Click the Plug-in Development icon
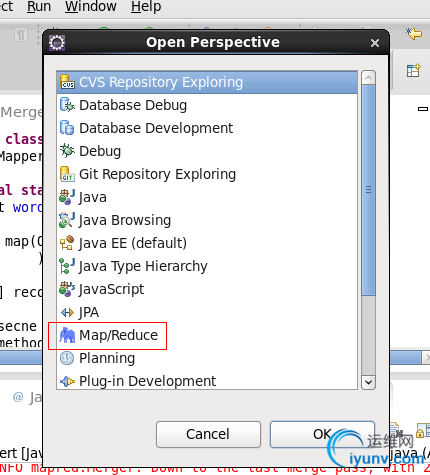The width and height of the screenshot is (430, 475). [67, 381]
